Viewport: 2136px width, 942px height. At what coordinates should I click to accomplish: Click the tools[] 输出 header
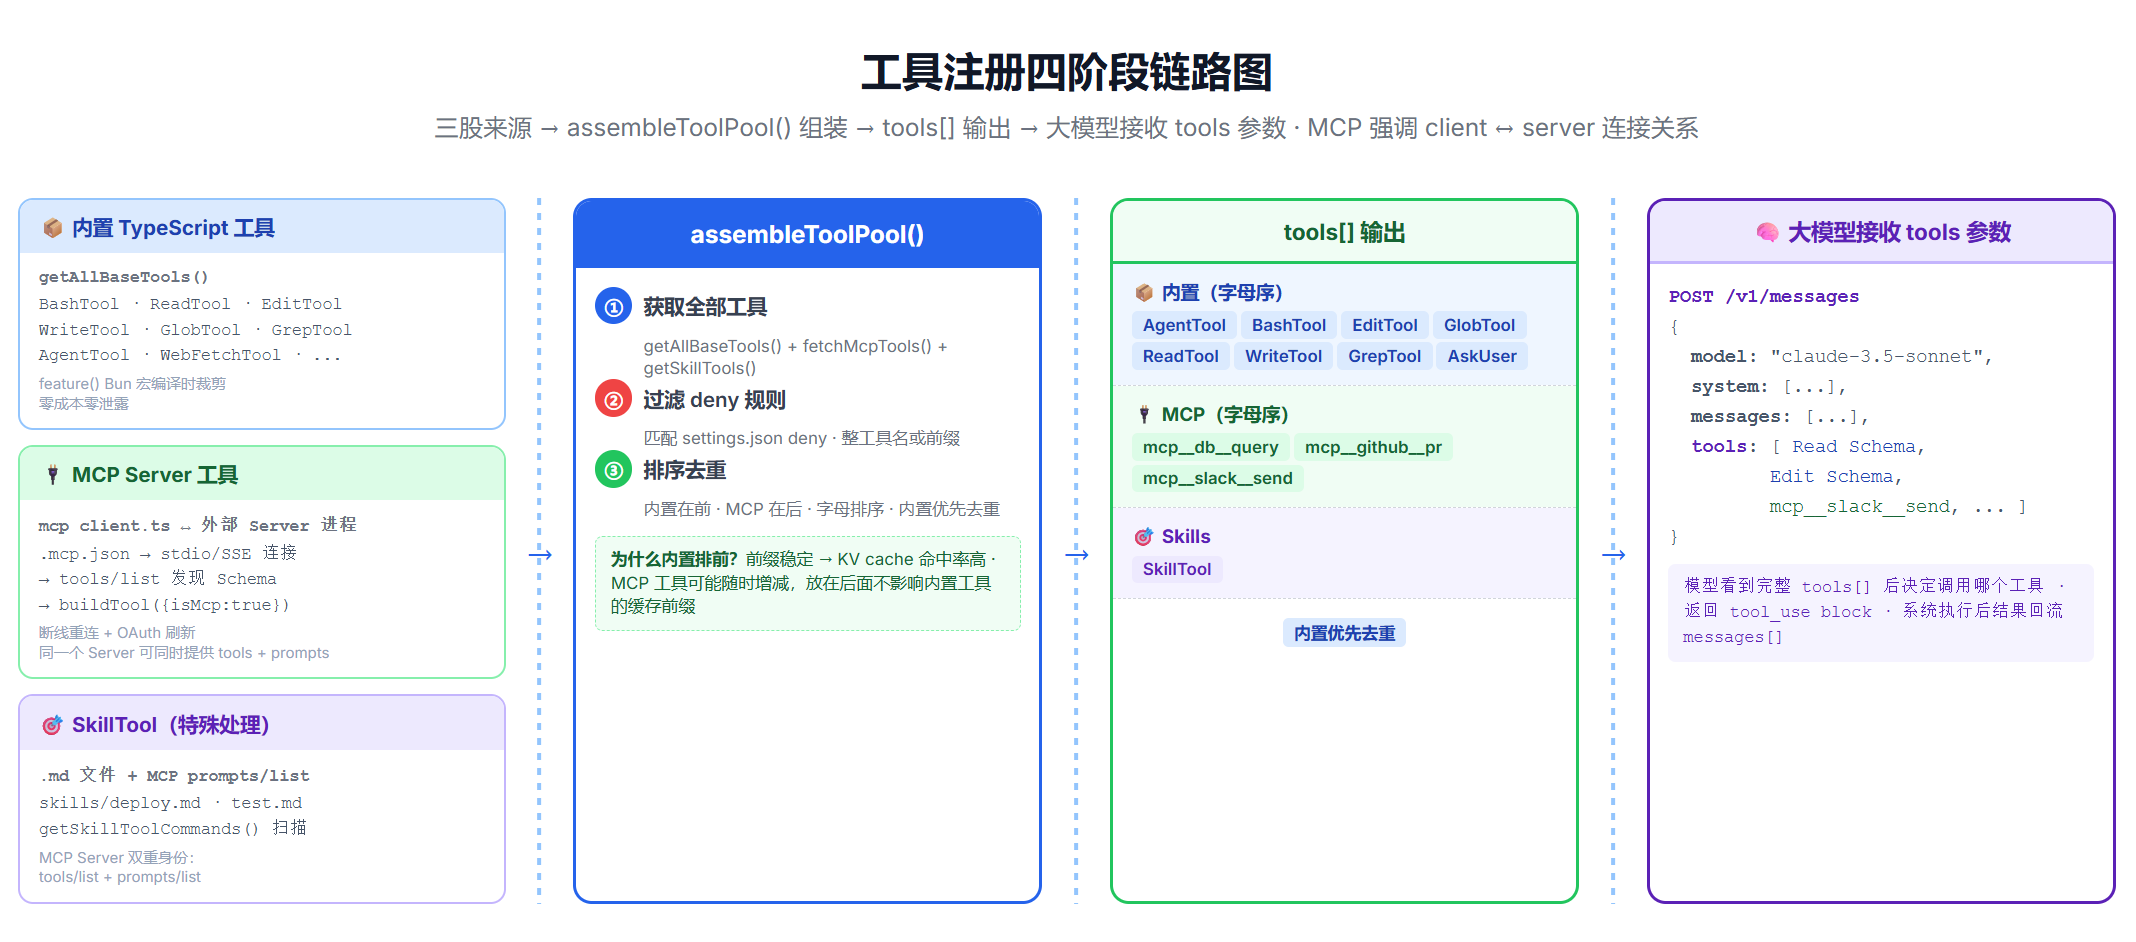1344,232
